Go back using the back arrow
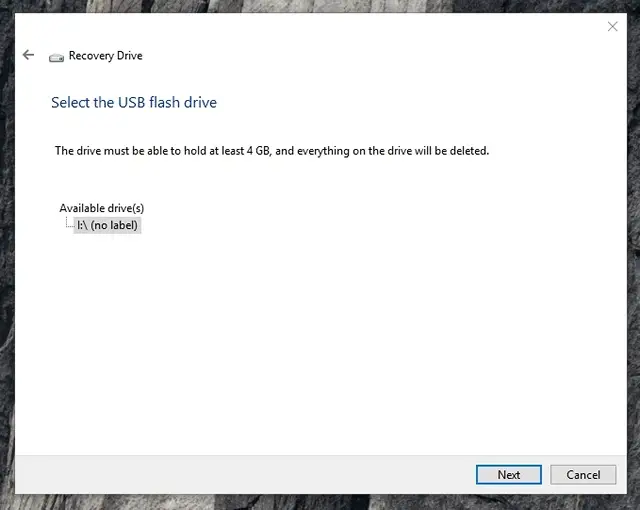This screenshot has height=510, width=640. pyautogui.click(x=28, y=55)
